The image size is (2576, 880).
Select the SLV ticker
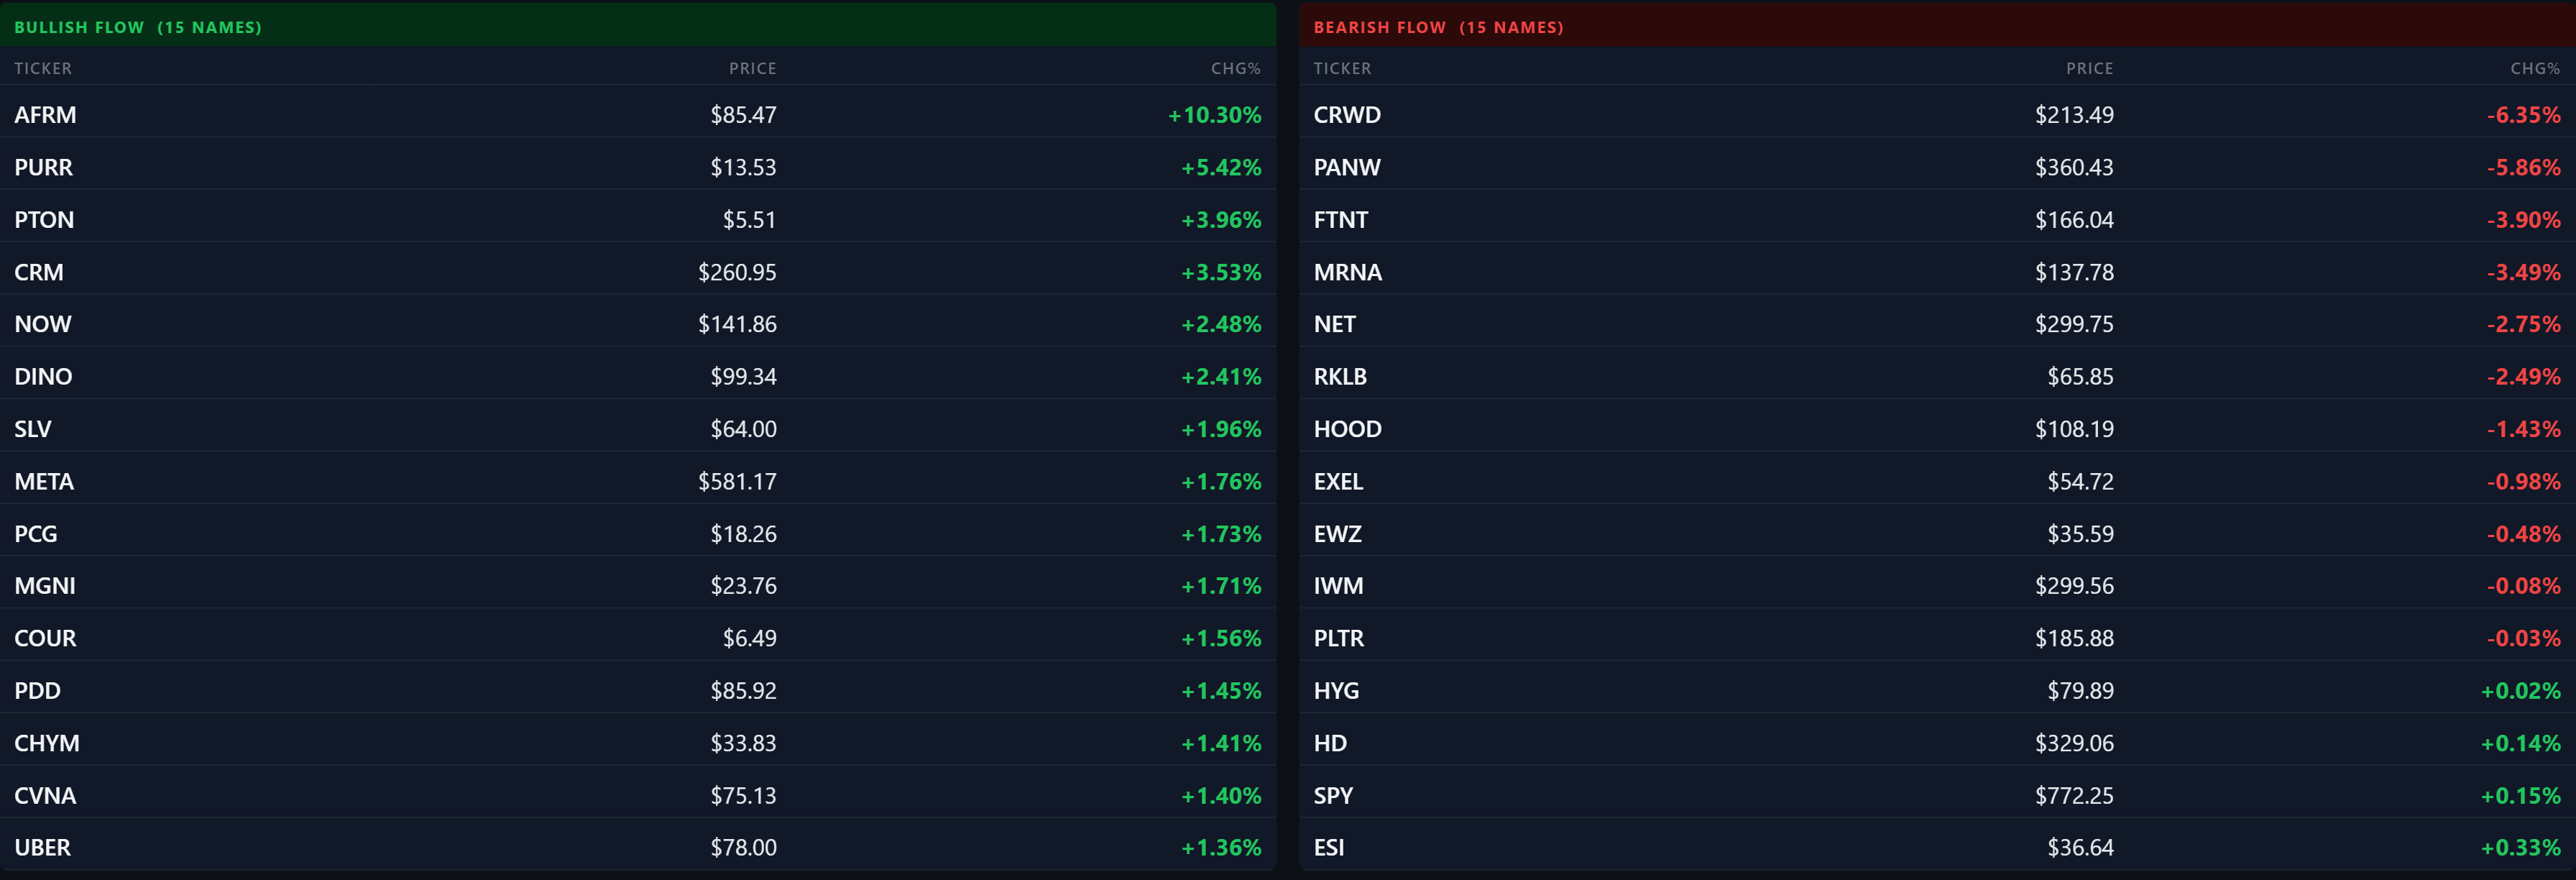pos(33,429)
